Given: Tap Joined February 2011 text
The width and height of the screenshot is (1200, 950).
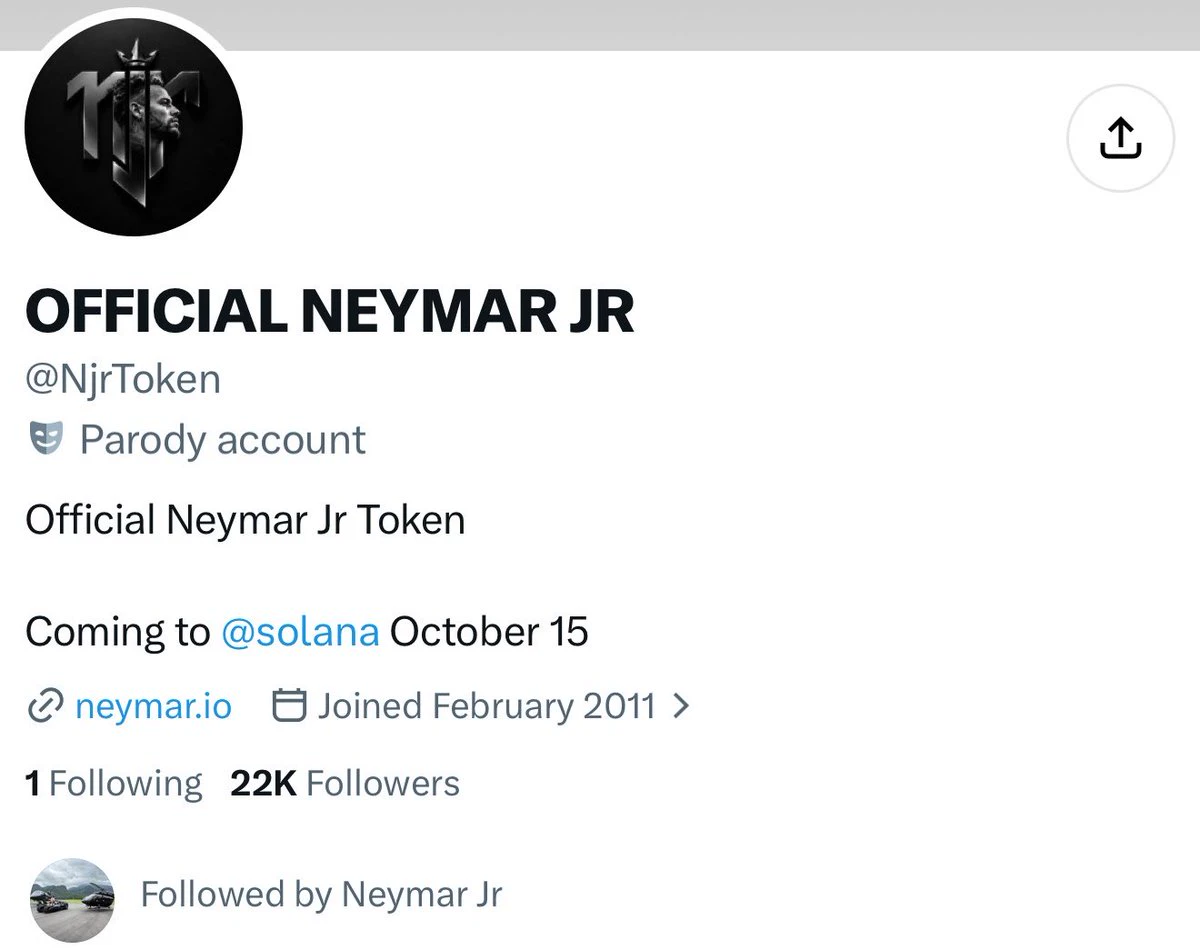Looking at the screenshot, I should tap(487, 706).
